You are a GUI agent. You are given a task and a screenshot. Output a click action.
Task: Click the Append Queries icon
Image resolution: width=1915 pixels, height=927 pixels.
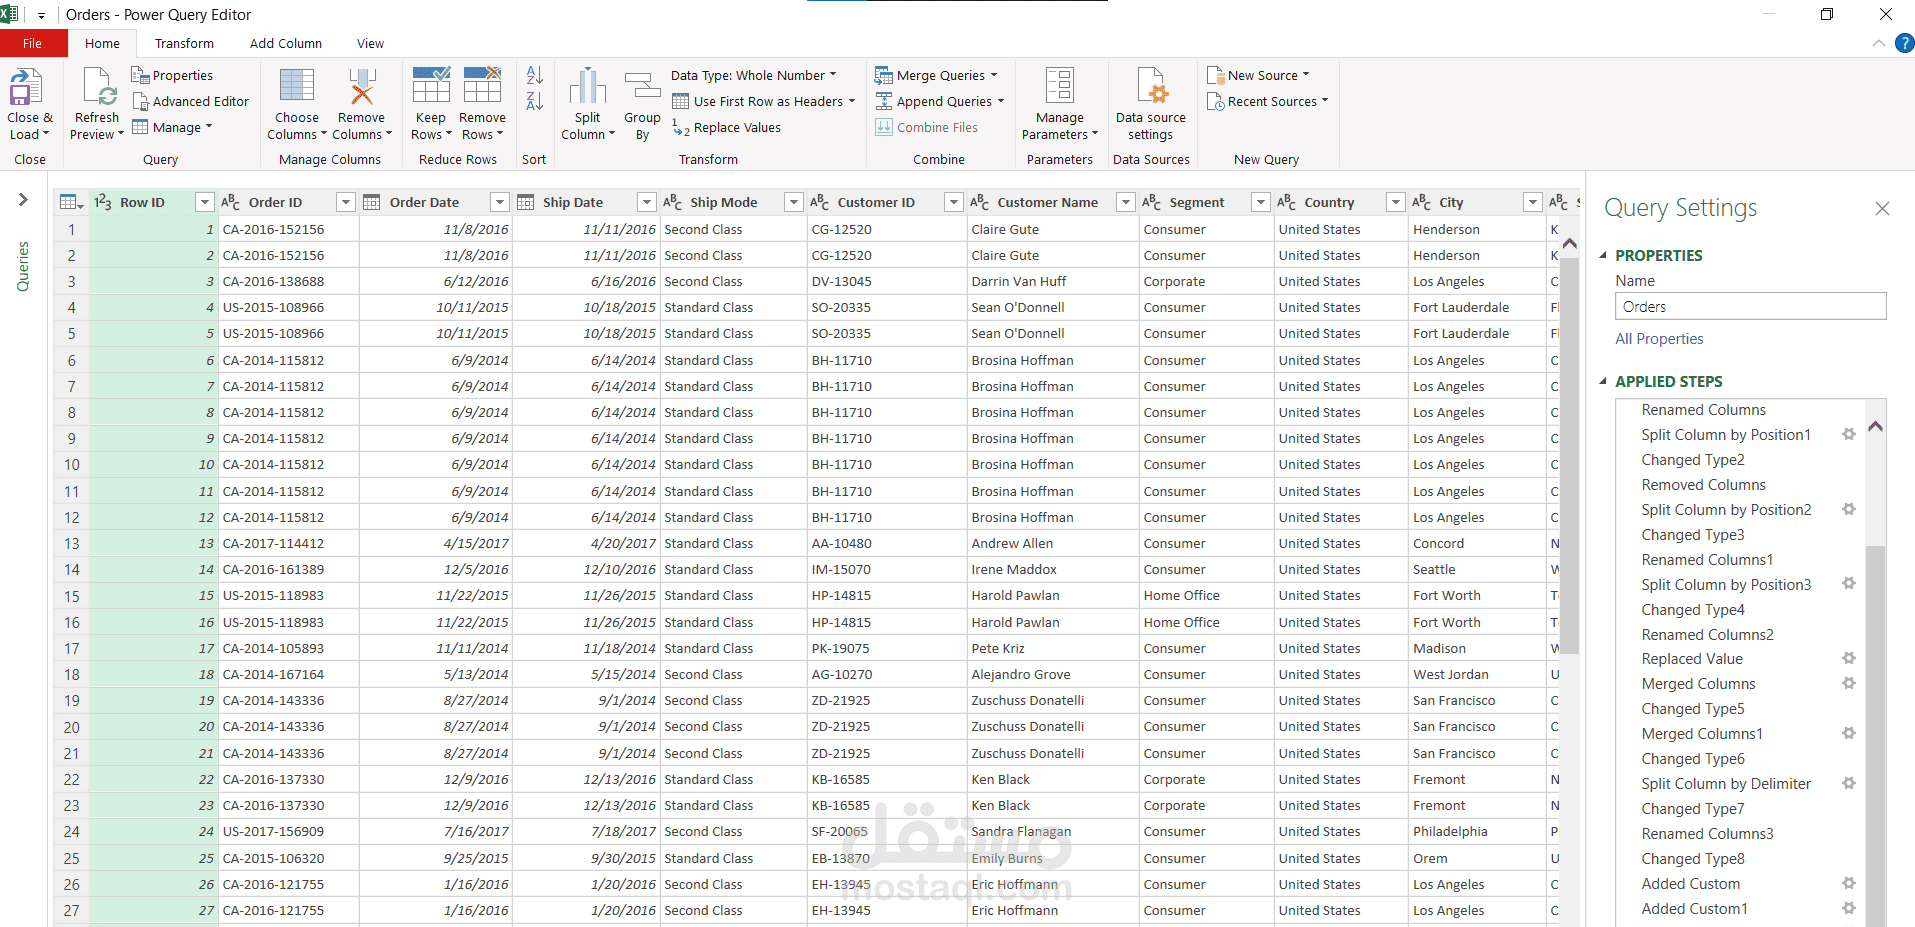click(884, 101)
